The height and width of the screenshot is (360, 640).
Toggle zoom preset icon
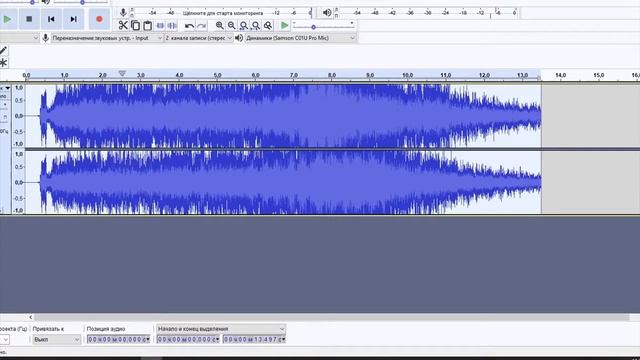pyautogui.click(x=268, y=25)
